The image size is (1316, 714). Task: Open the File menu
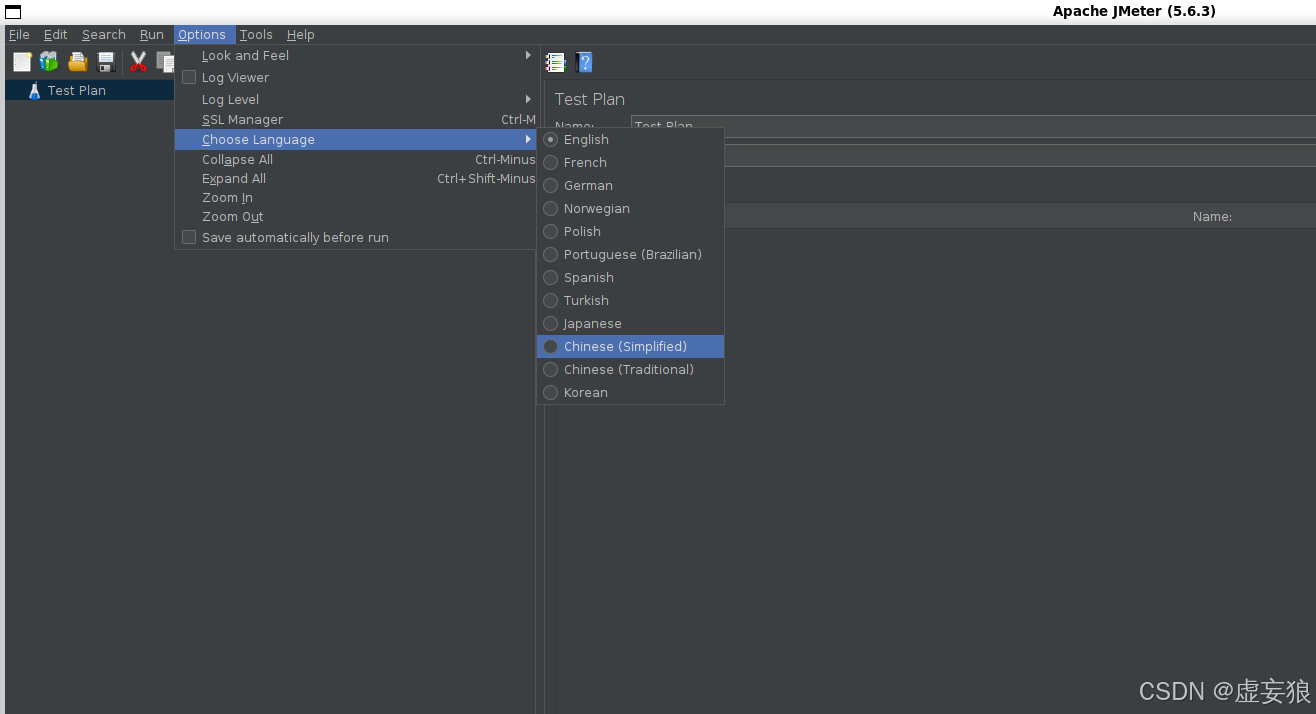point(19,34)
